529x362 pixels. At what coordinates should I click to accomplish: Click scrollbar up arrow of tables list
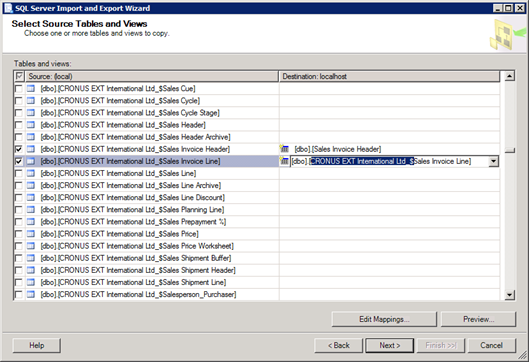509,76
